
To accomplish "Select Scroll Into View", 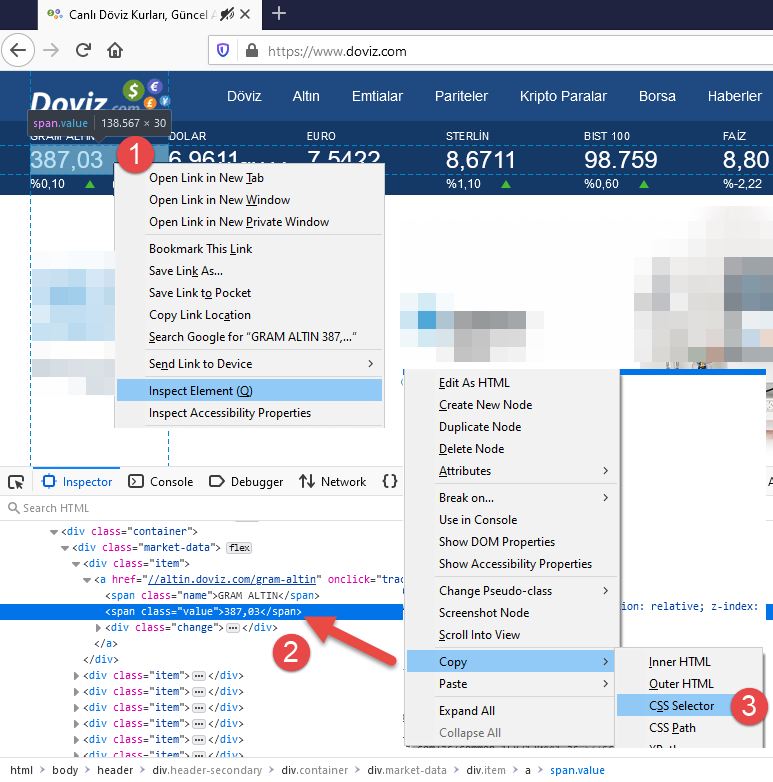I will (x=512, y=634).
